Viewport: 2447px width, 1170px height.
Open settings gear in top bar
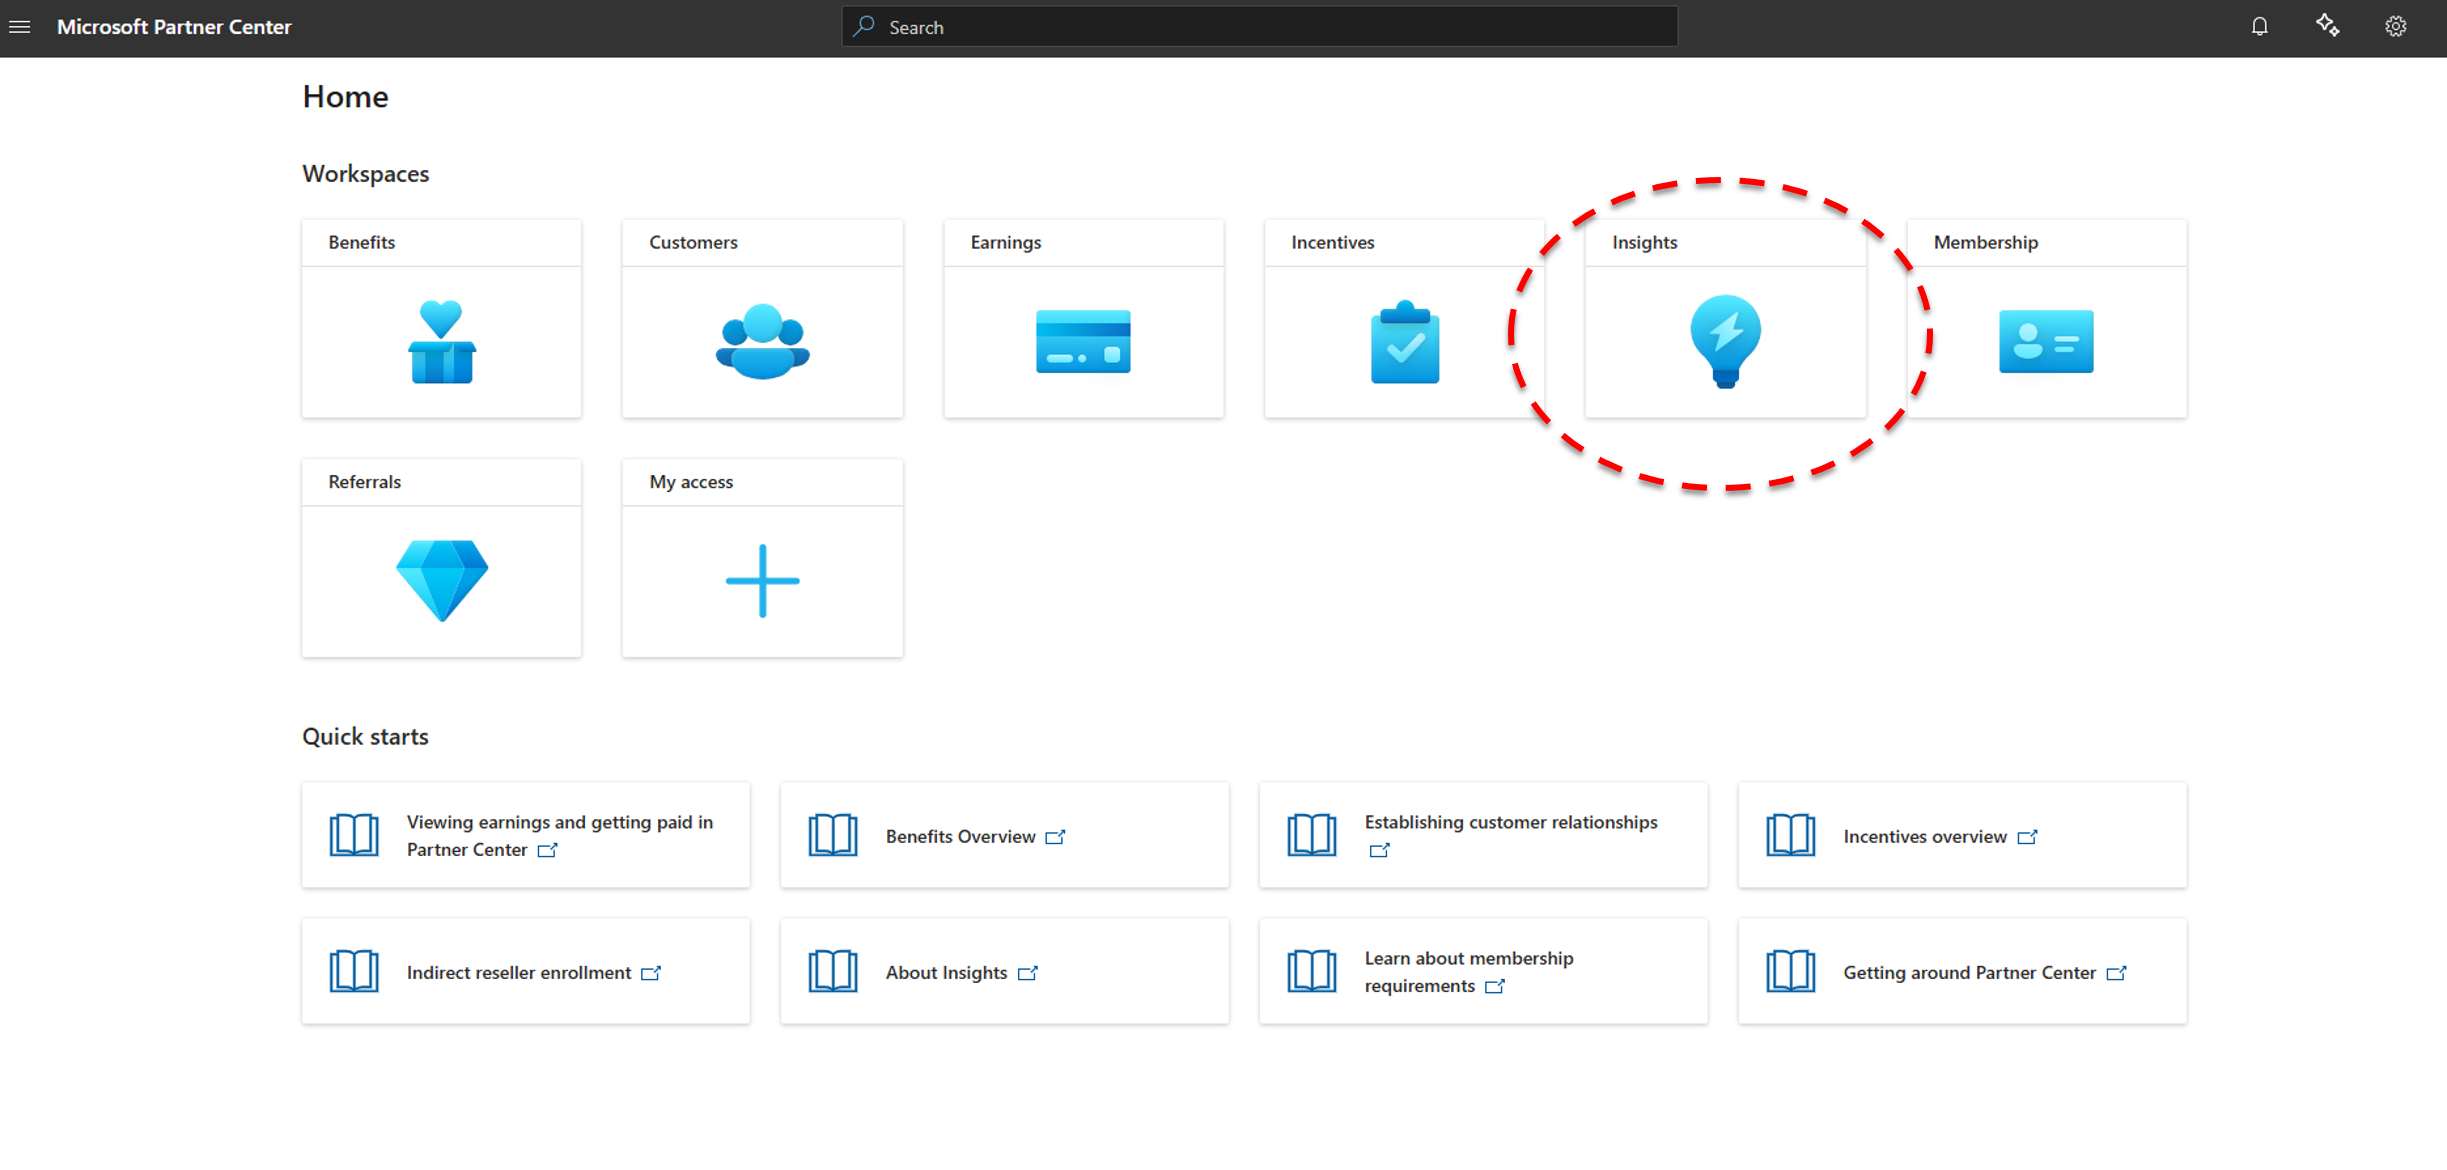pos(2396,27)
